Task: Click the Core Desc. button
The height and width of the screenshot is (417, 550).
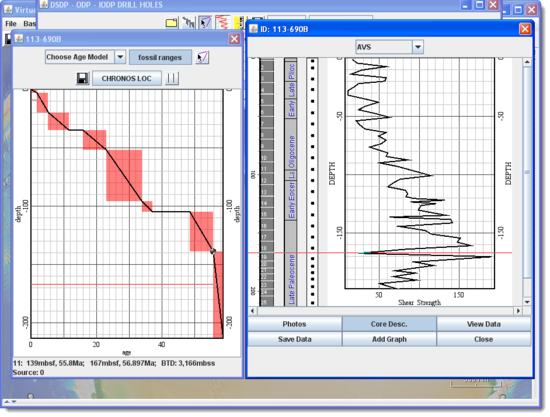Action: pos(389,324)
